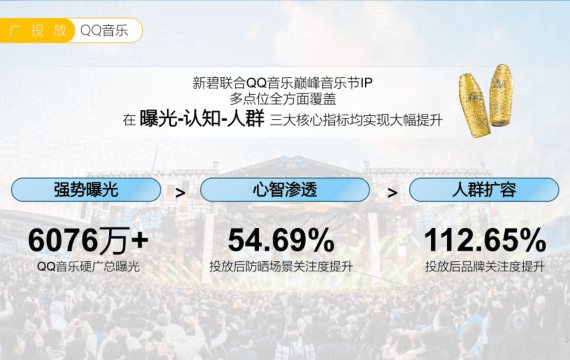
Task: Click the bold 曝光-认知-人群 text
Action: coord(202,118)
